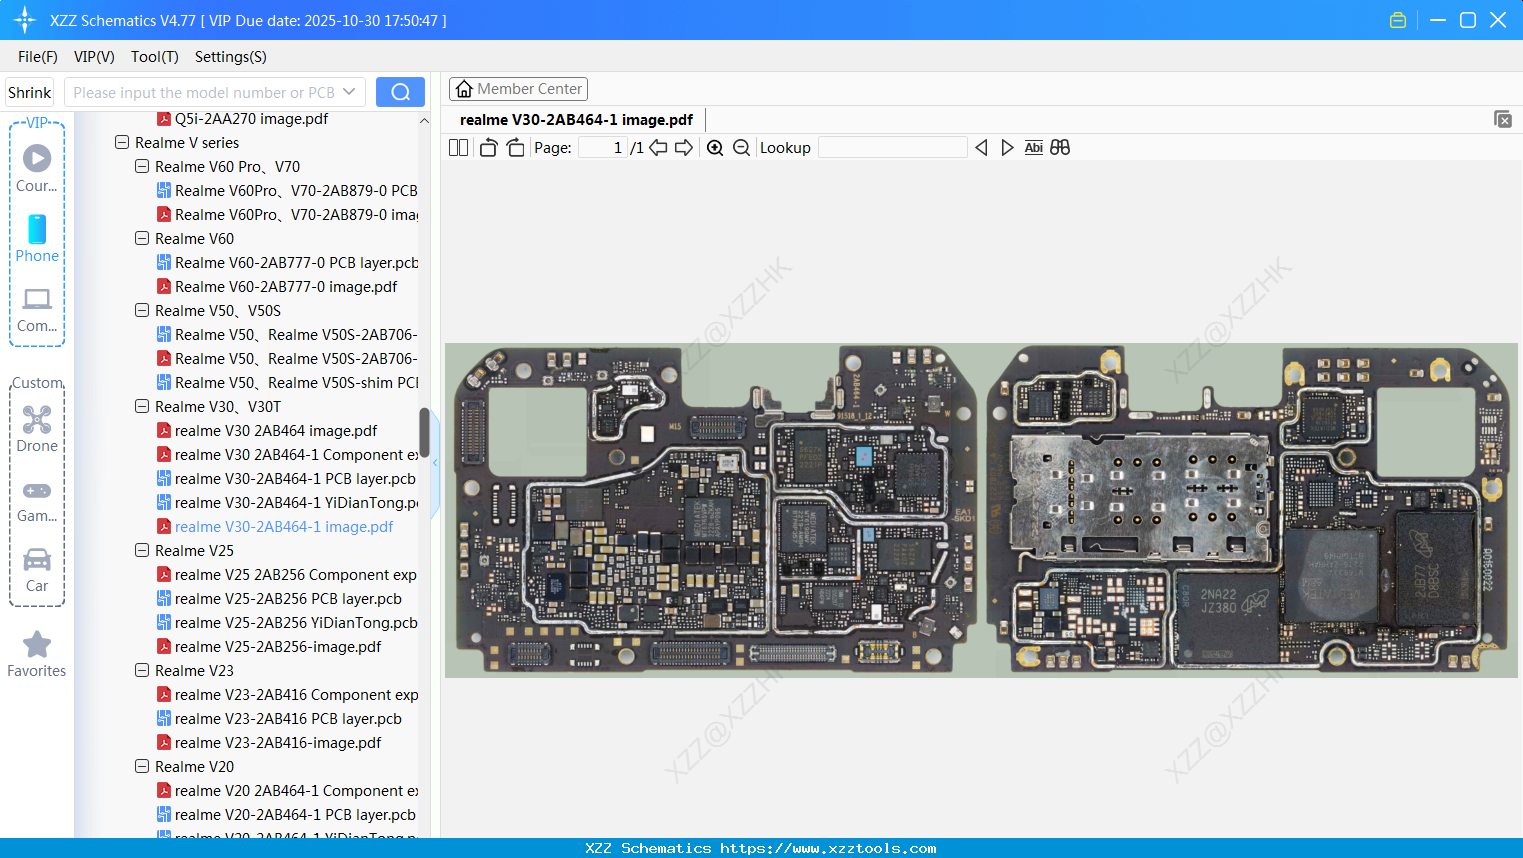Click the tree panel vertical scrollbar
Screen dimensions: 1523x858
click(424, 433)
